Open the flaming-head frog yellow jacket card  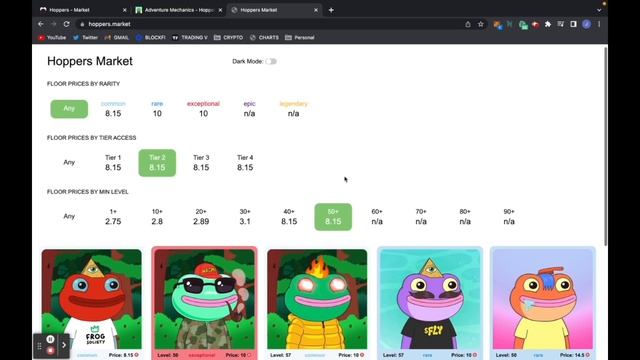coord(317,304)
